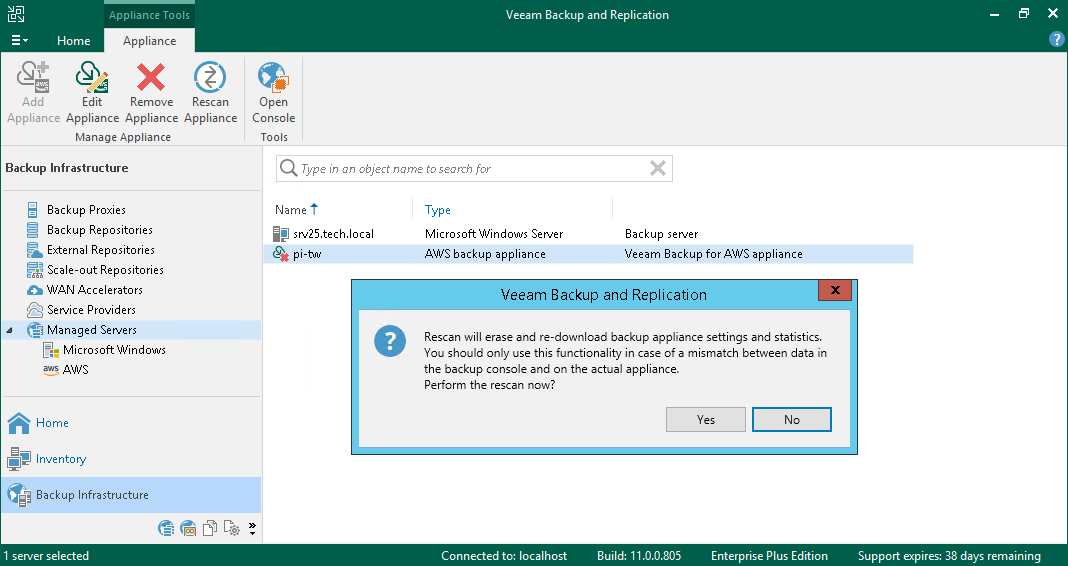Open External Repositories in the tree

click(x=100, y=250)
